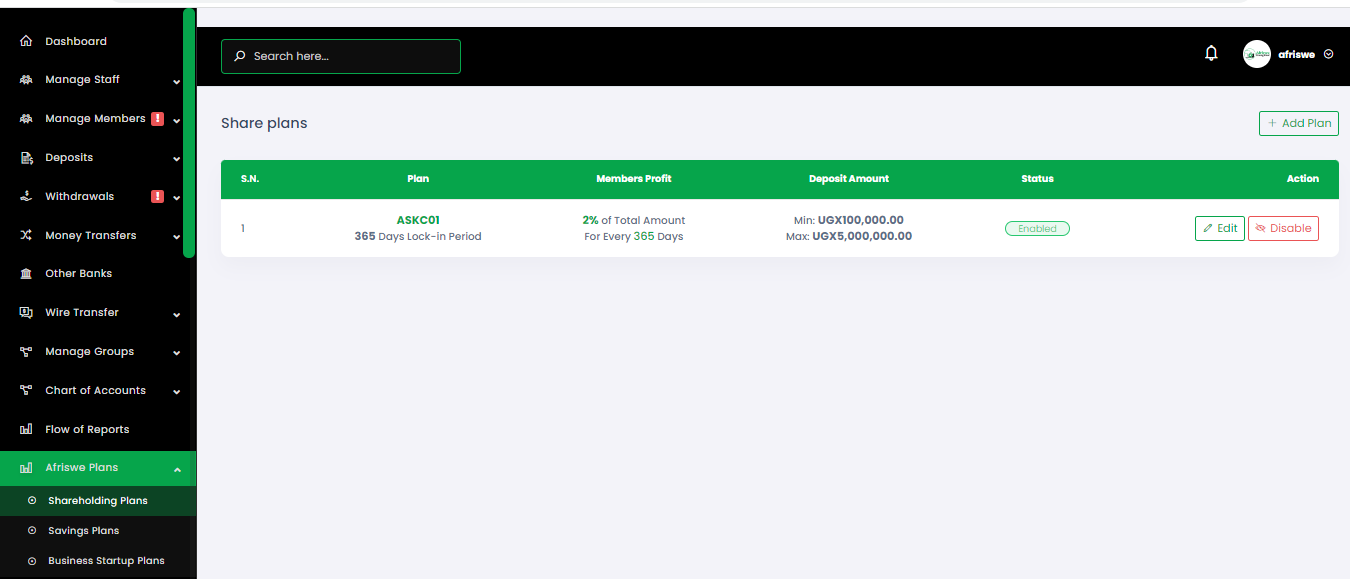Viewport: 1350px width, 579px height.
Task: Open Business Startup Plans submenu item
Action: click(98, 561)
